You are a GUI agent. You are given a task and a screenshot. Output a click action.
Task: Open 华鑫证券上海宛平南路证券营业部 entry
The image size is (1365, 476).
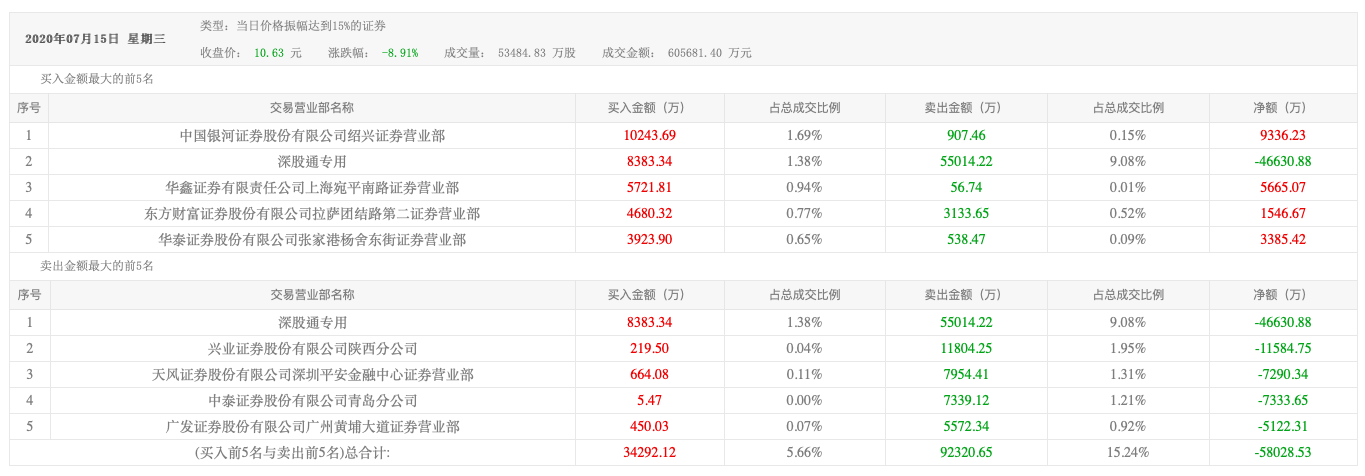tap(312, 187)
